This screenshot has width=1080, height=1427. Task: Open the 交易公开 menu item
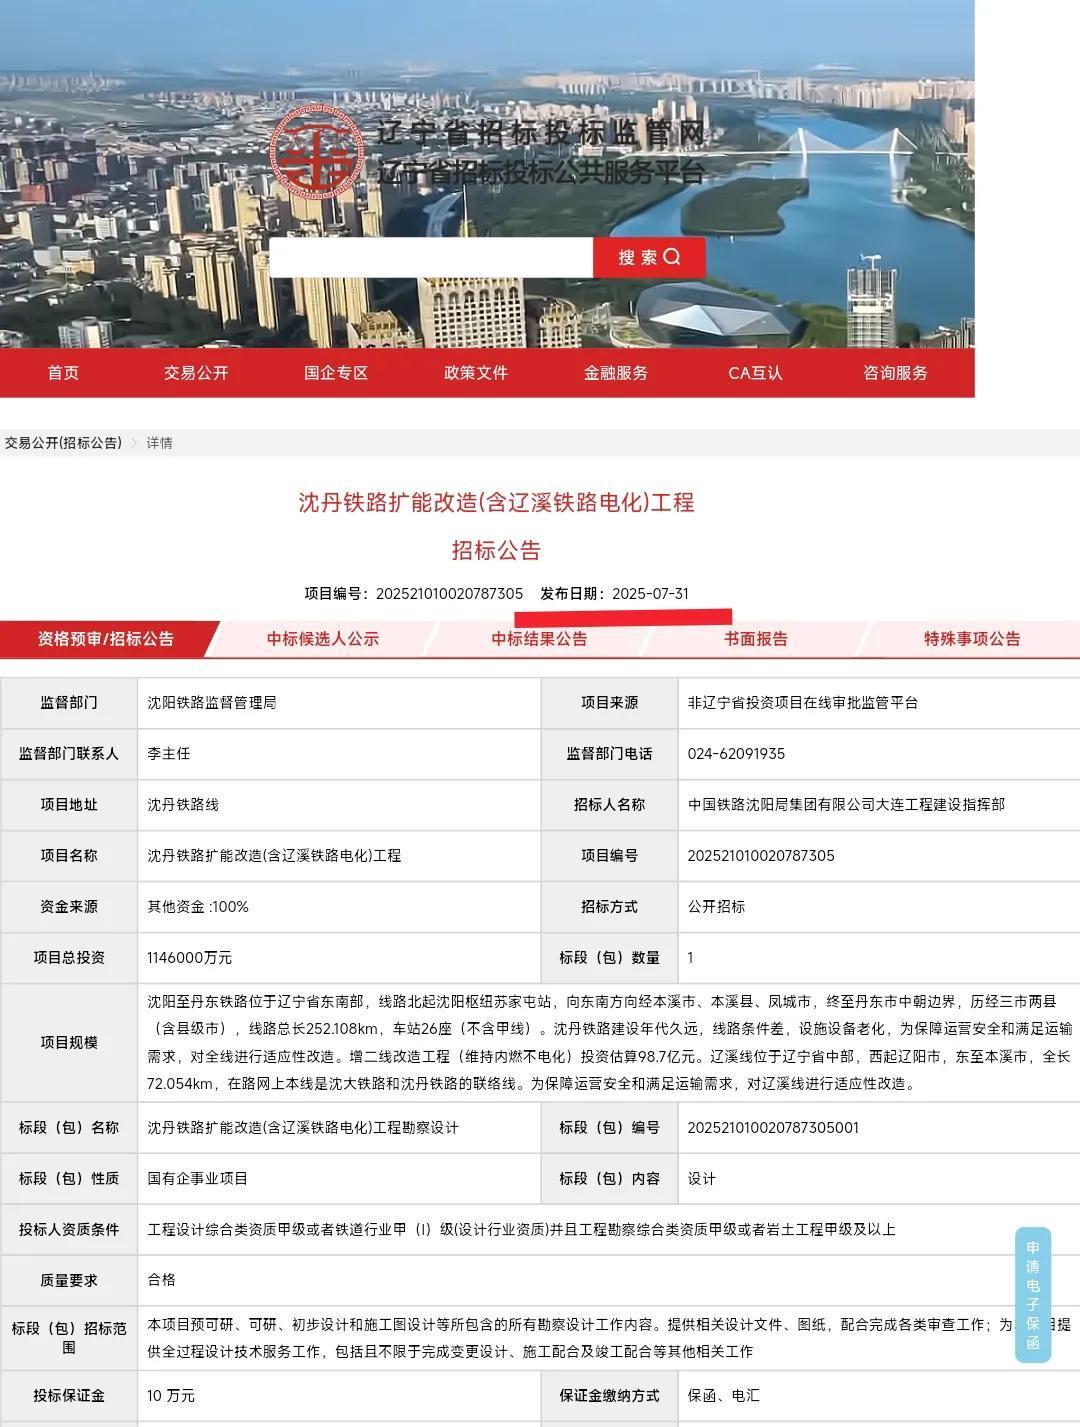pyautogui.click(x=196, y=373)
